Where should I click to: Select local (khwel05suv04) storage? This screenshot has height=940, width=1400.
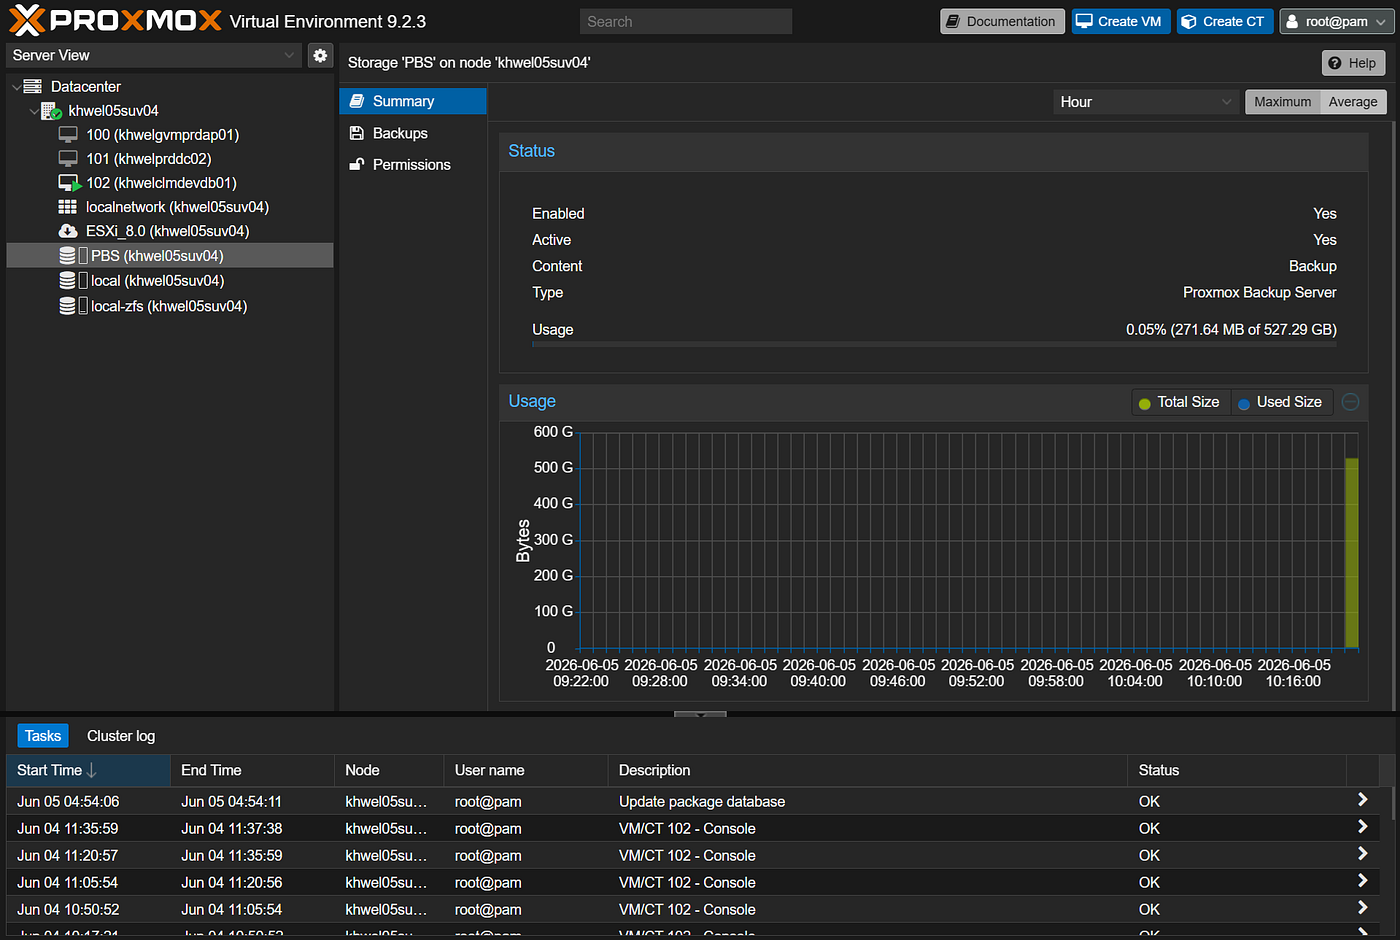(158, 281)
